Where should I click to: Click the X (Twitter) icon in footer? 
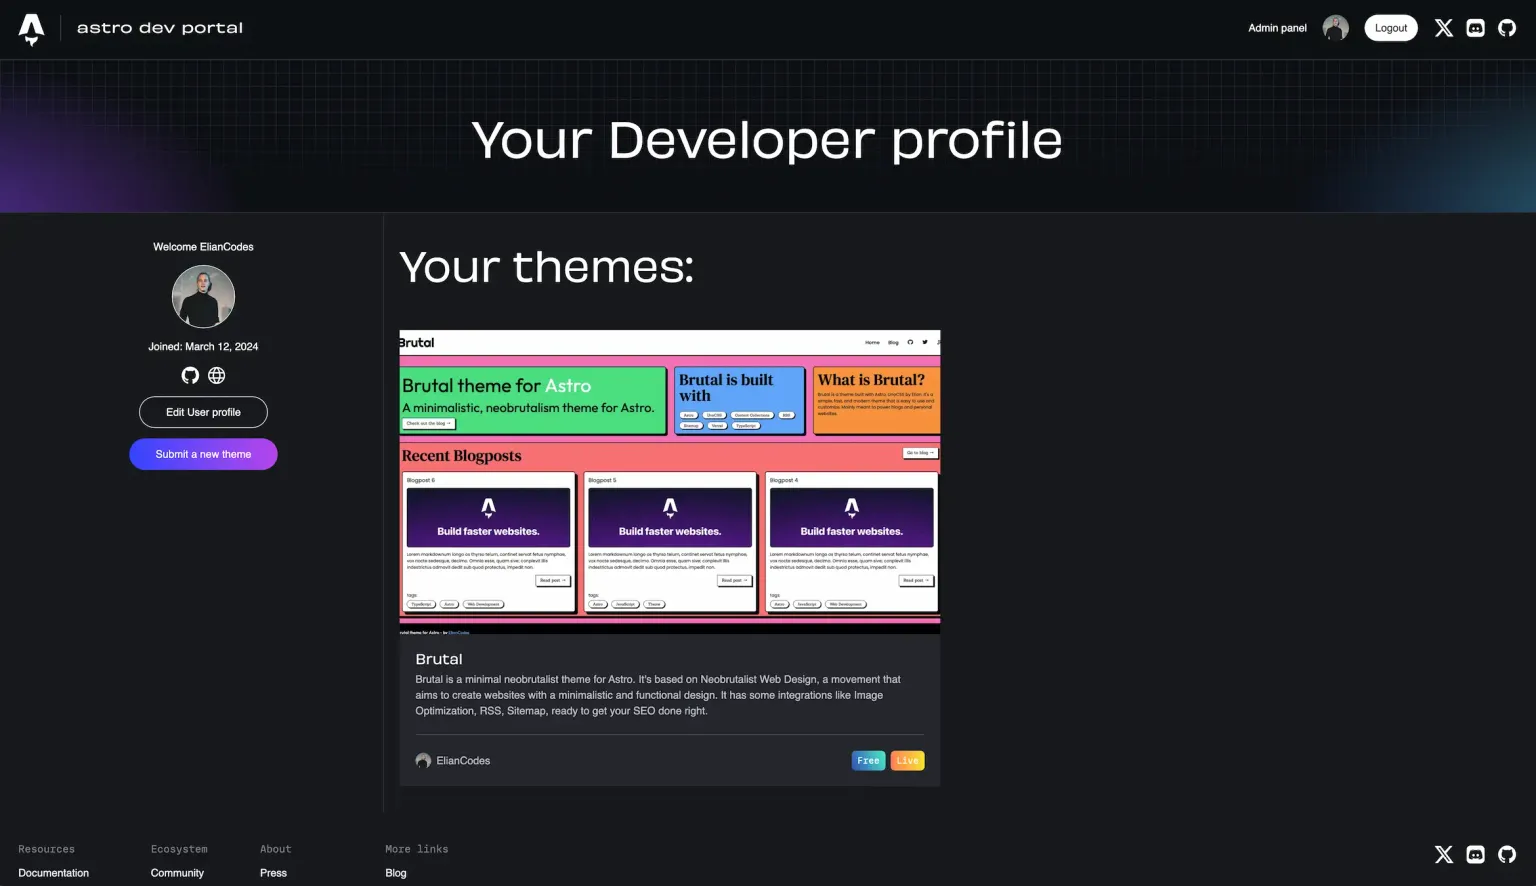pos(1443,854)
